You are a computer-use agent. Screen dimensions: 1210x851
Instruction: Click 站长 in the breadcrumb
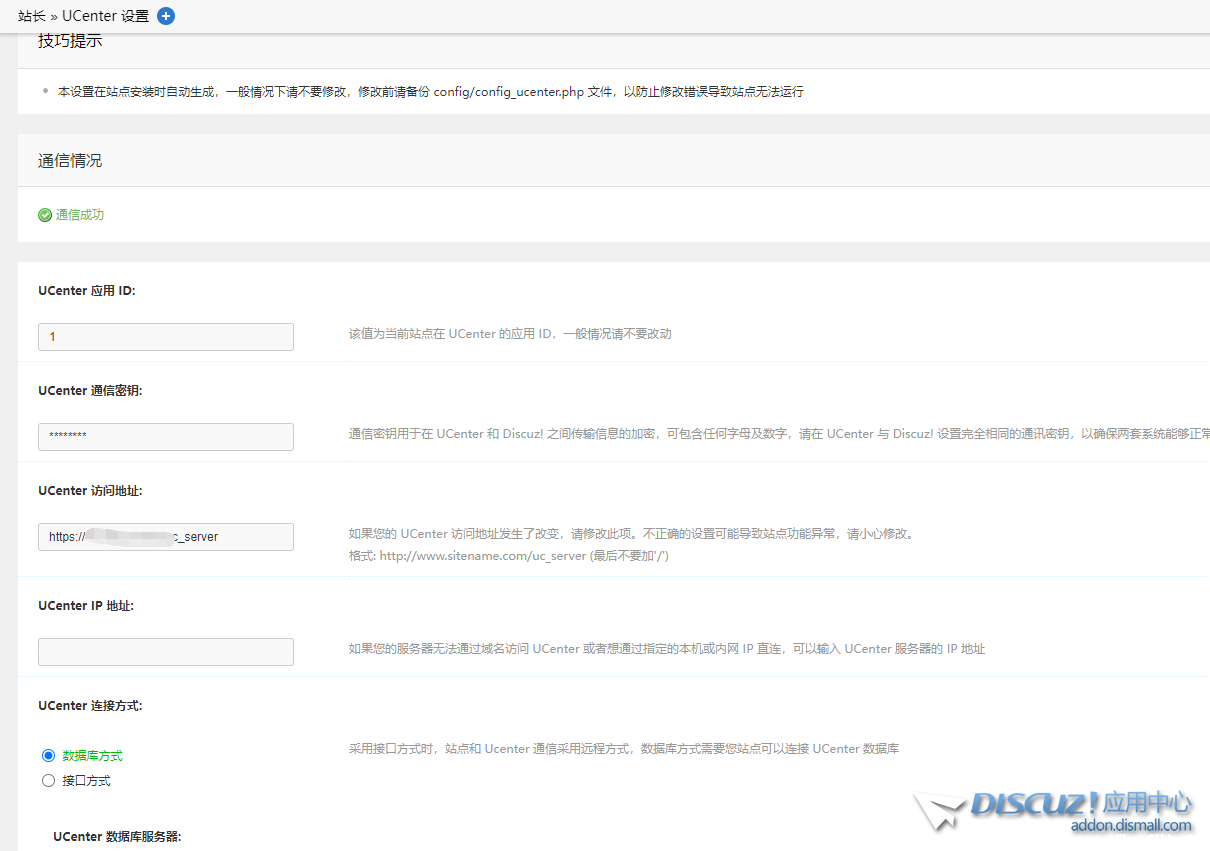coord(32,16)
